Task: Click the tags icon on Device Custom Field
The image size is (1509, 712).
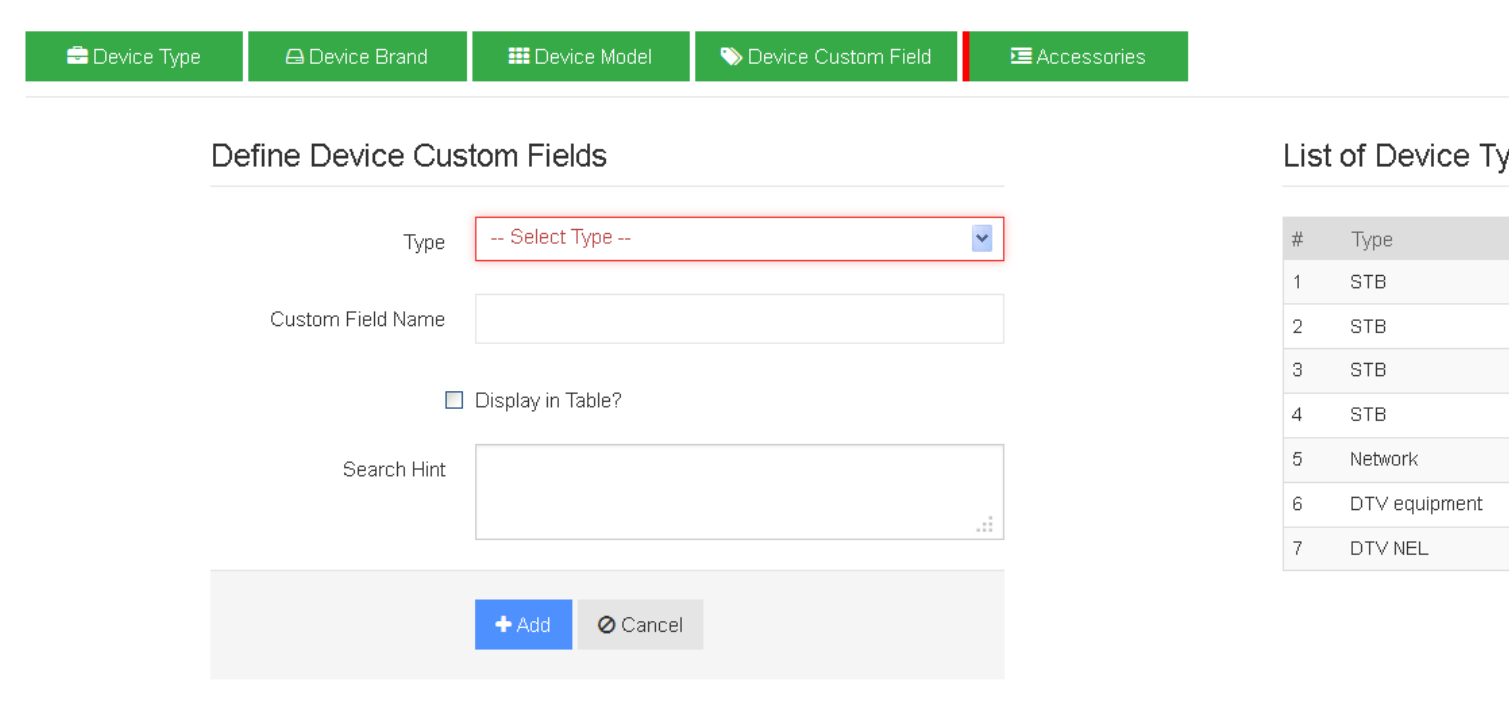Action: [731, 56]
